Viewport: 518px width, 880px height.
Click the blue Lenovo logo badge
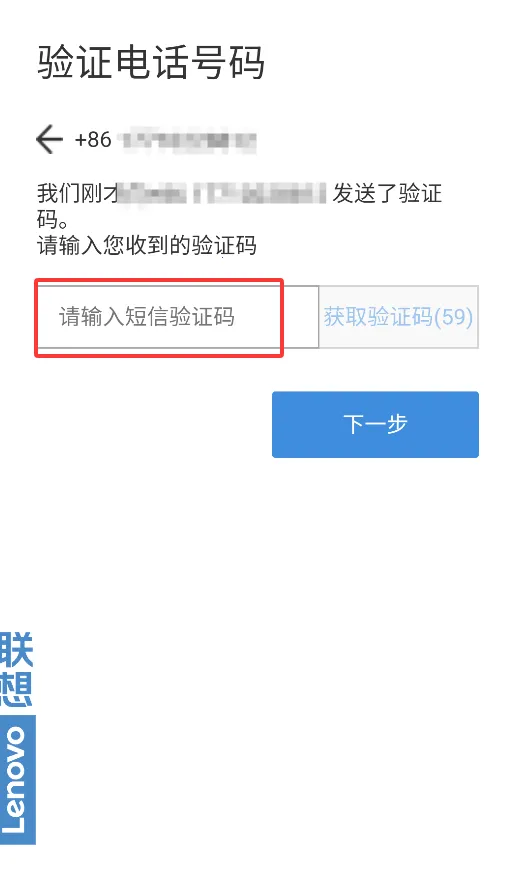[17, 779]
